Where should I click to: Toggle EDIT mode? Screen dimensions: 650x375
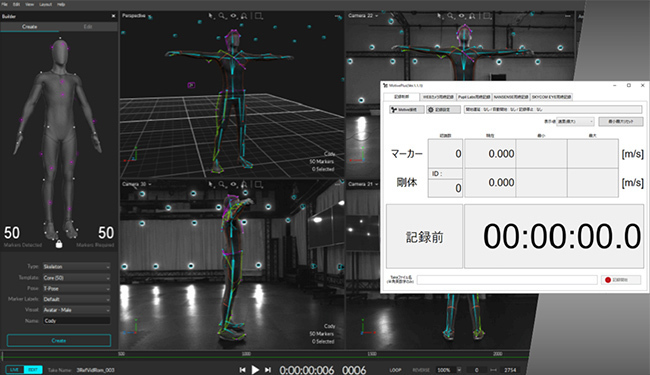33,370
